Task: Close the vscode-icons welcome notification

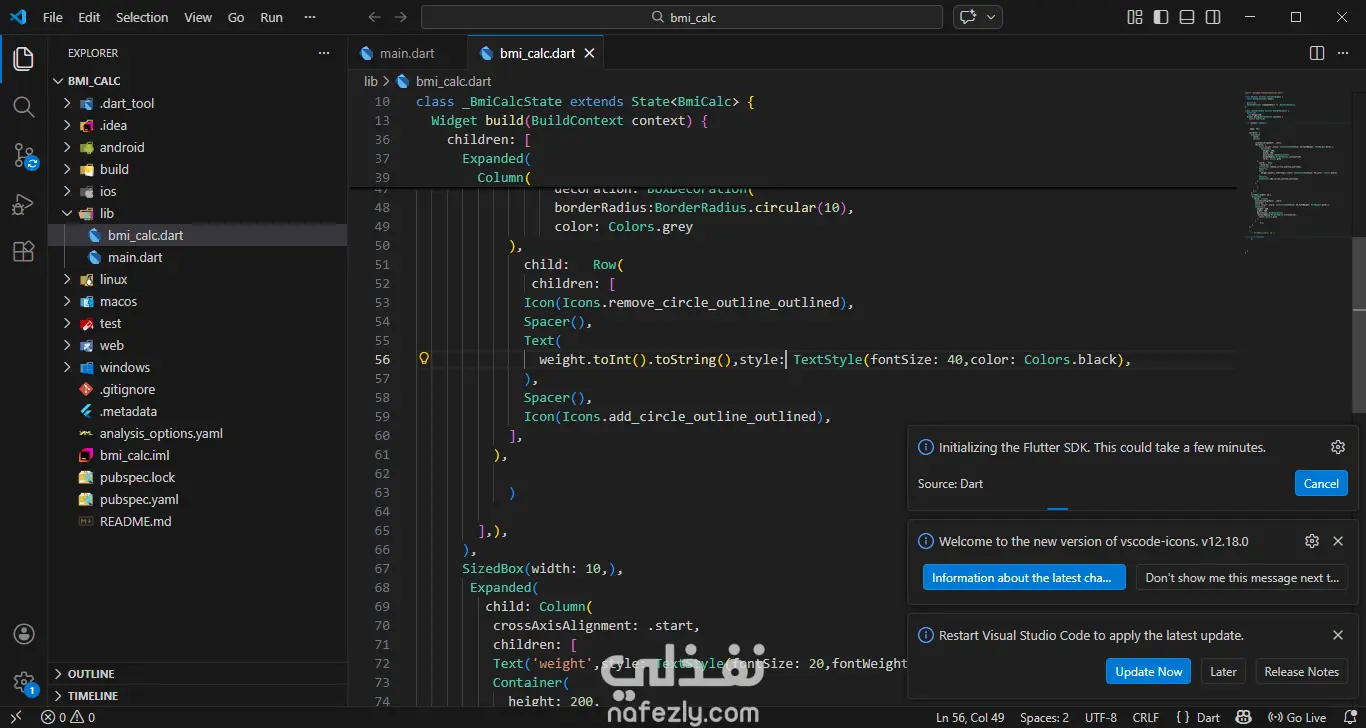Action: coord(1338,541)
